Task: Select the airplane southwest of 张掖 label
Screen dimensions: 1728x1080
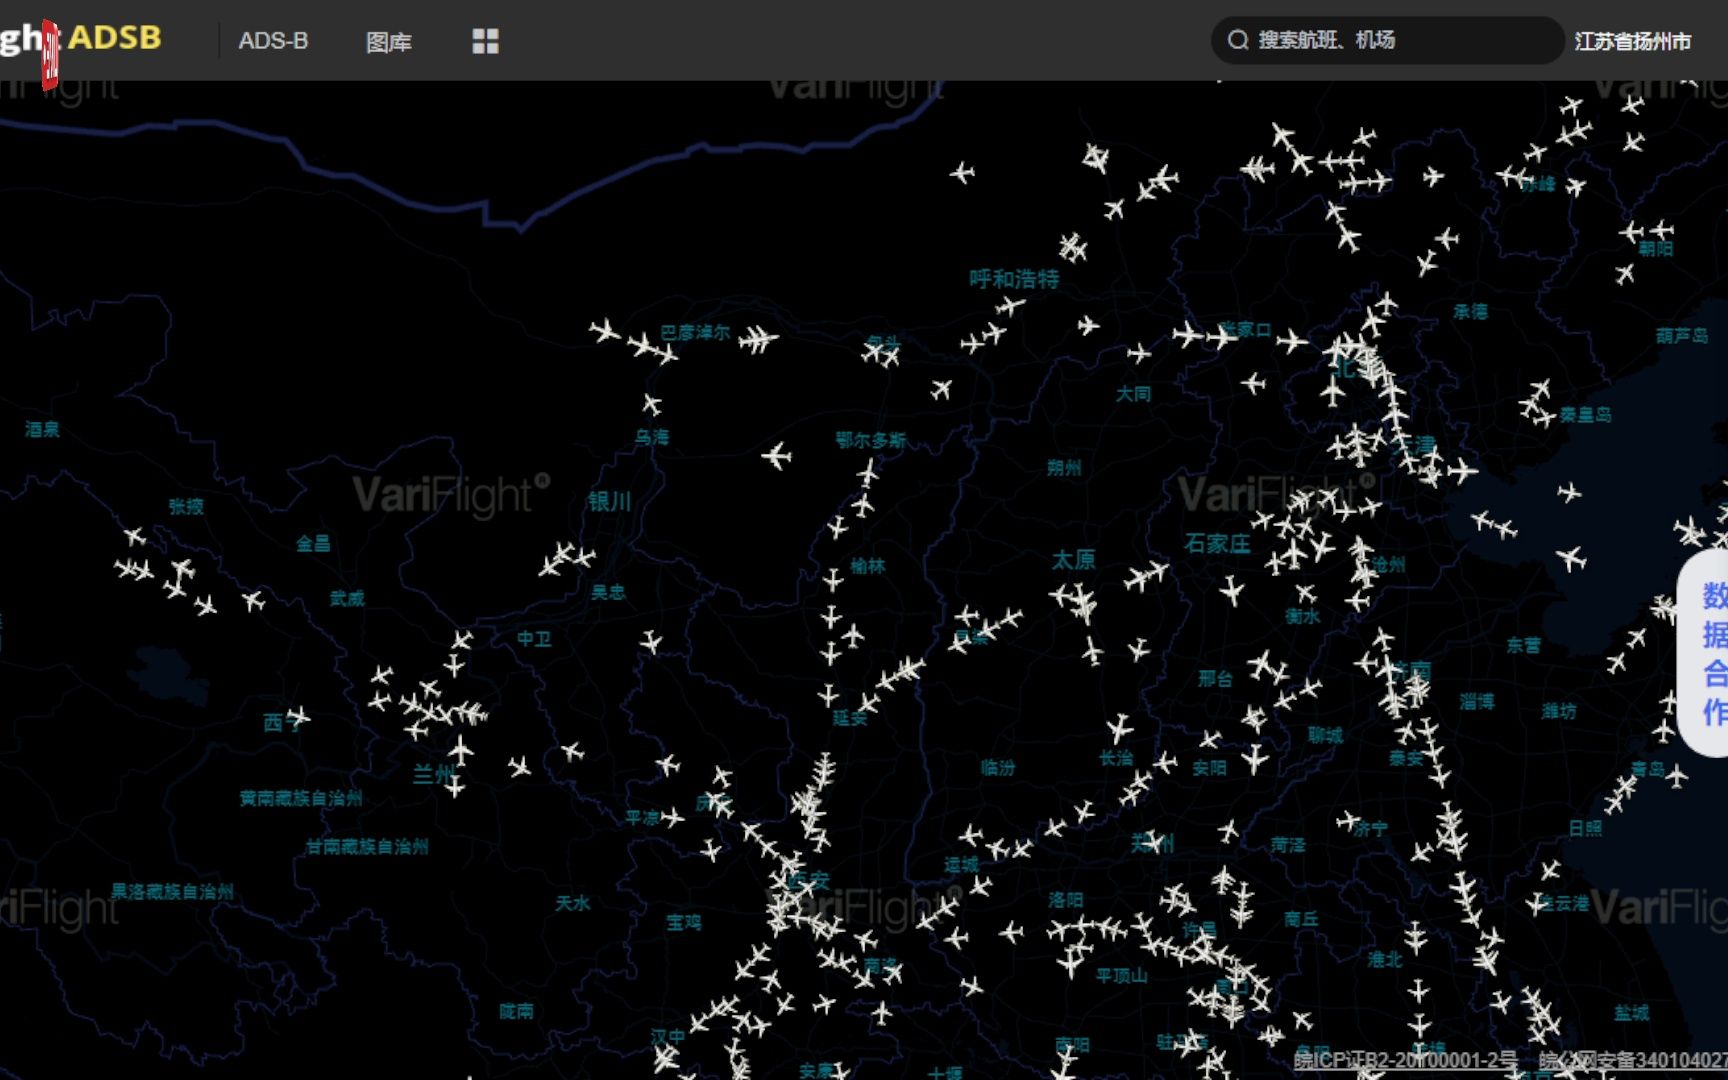Action: [134, 537]
